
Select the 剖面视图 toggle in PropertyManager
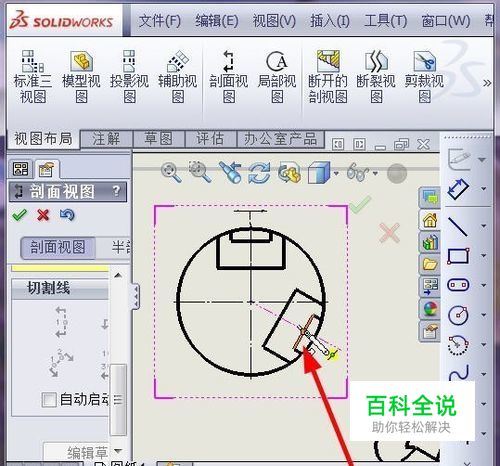pos(58,248)
